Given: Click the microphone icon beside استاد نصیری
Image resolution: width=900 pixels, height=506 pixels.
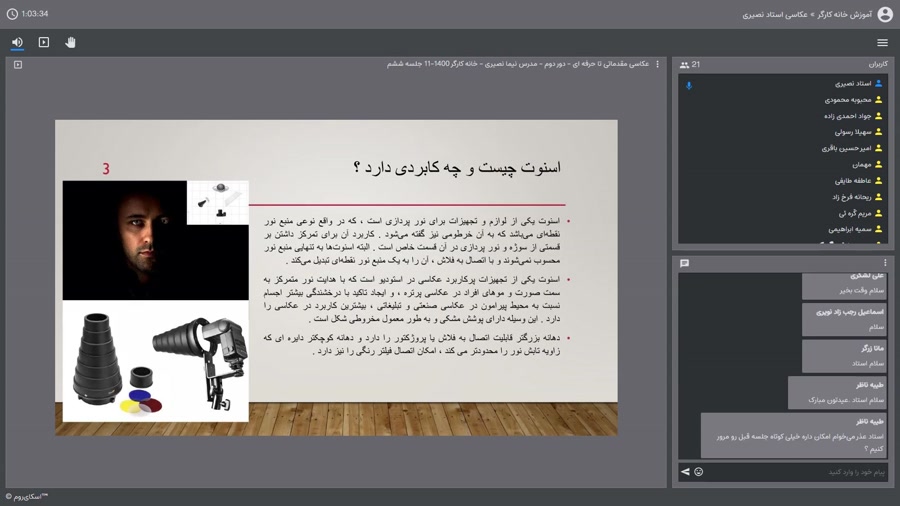Looking at the screenshot, I should click(x=689, y=85).
